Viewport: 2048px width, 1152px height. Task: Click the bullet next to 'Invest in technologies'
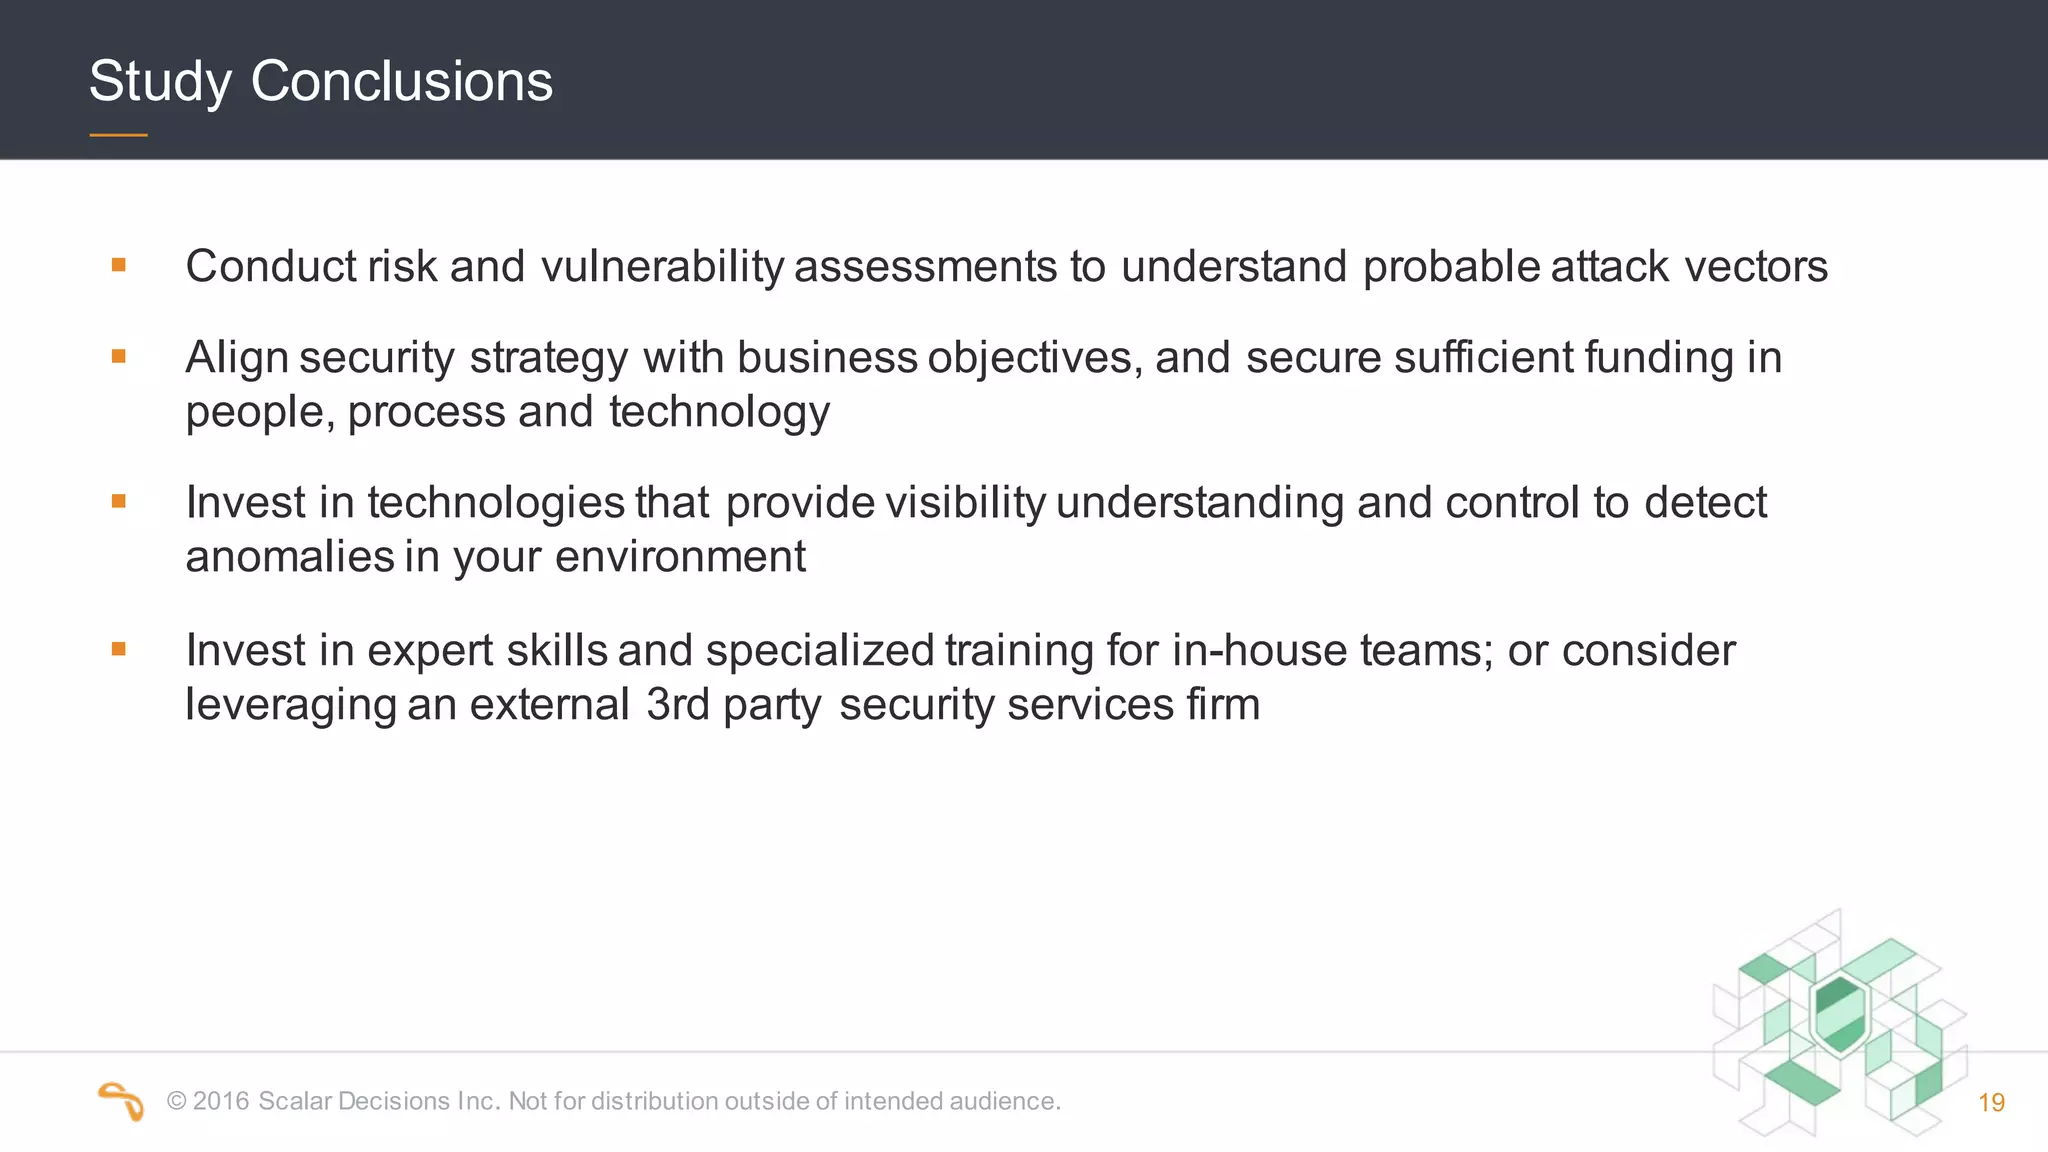119,501
